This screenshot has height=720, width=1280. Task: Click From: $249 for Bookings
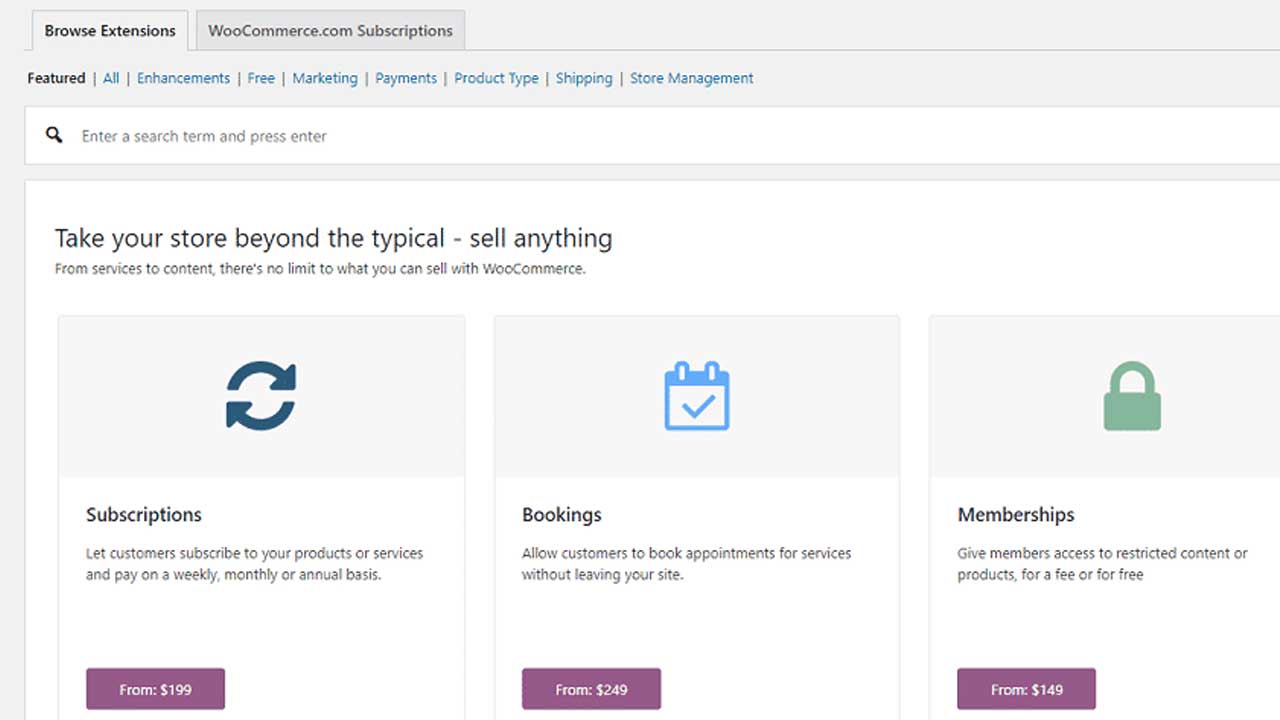click(591, 689)
